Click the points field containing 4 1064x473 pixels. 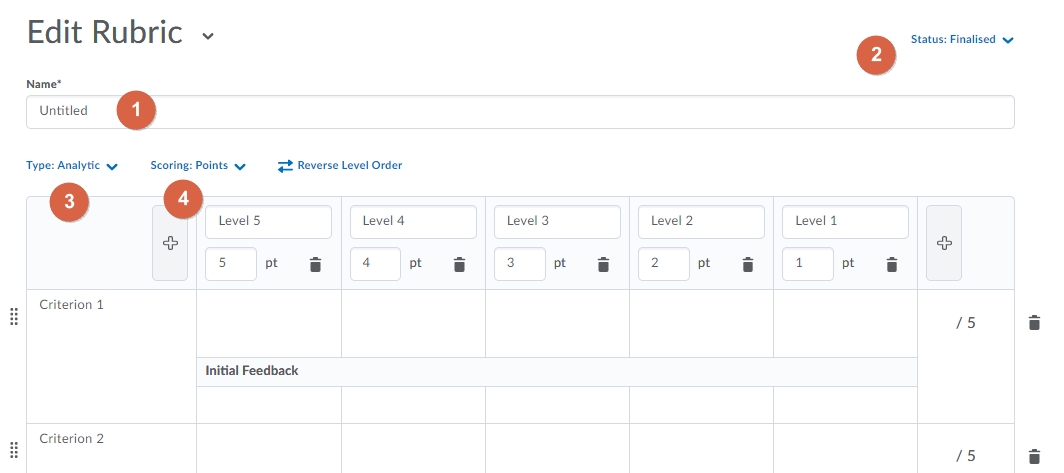tap(375, 264)
